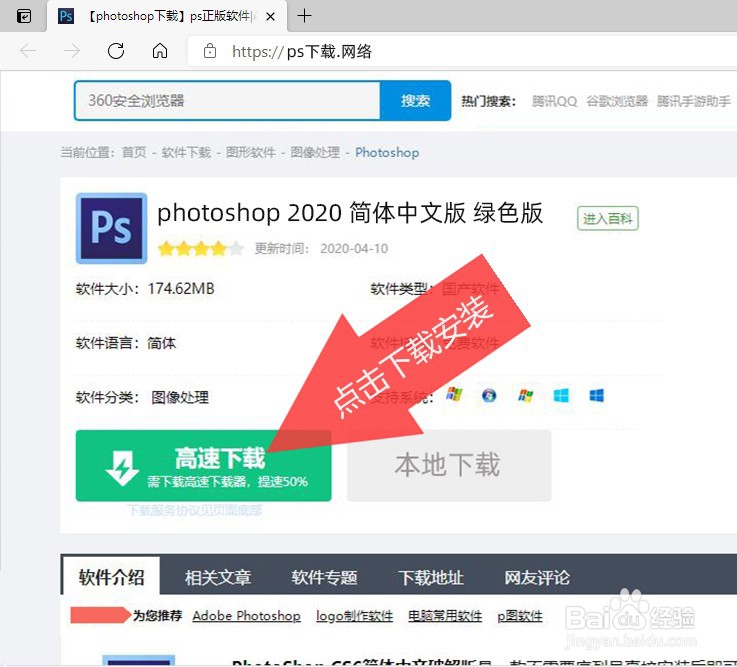Screen dimensions: 737x667
Task: Open hot search 腾讯手游助手
Action: coord(694,101)
